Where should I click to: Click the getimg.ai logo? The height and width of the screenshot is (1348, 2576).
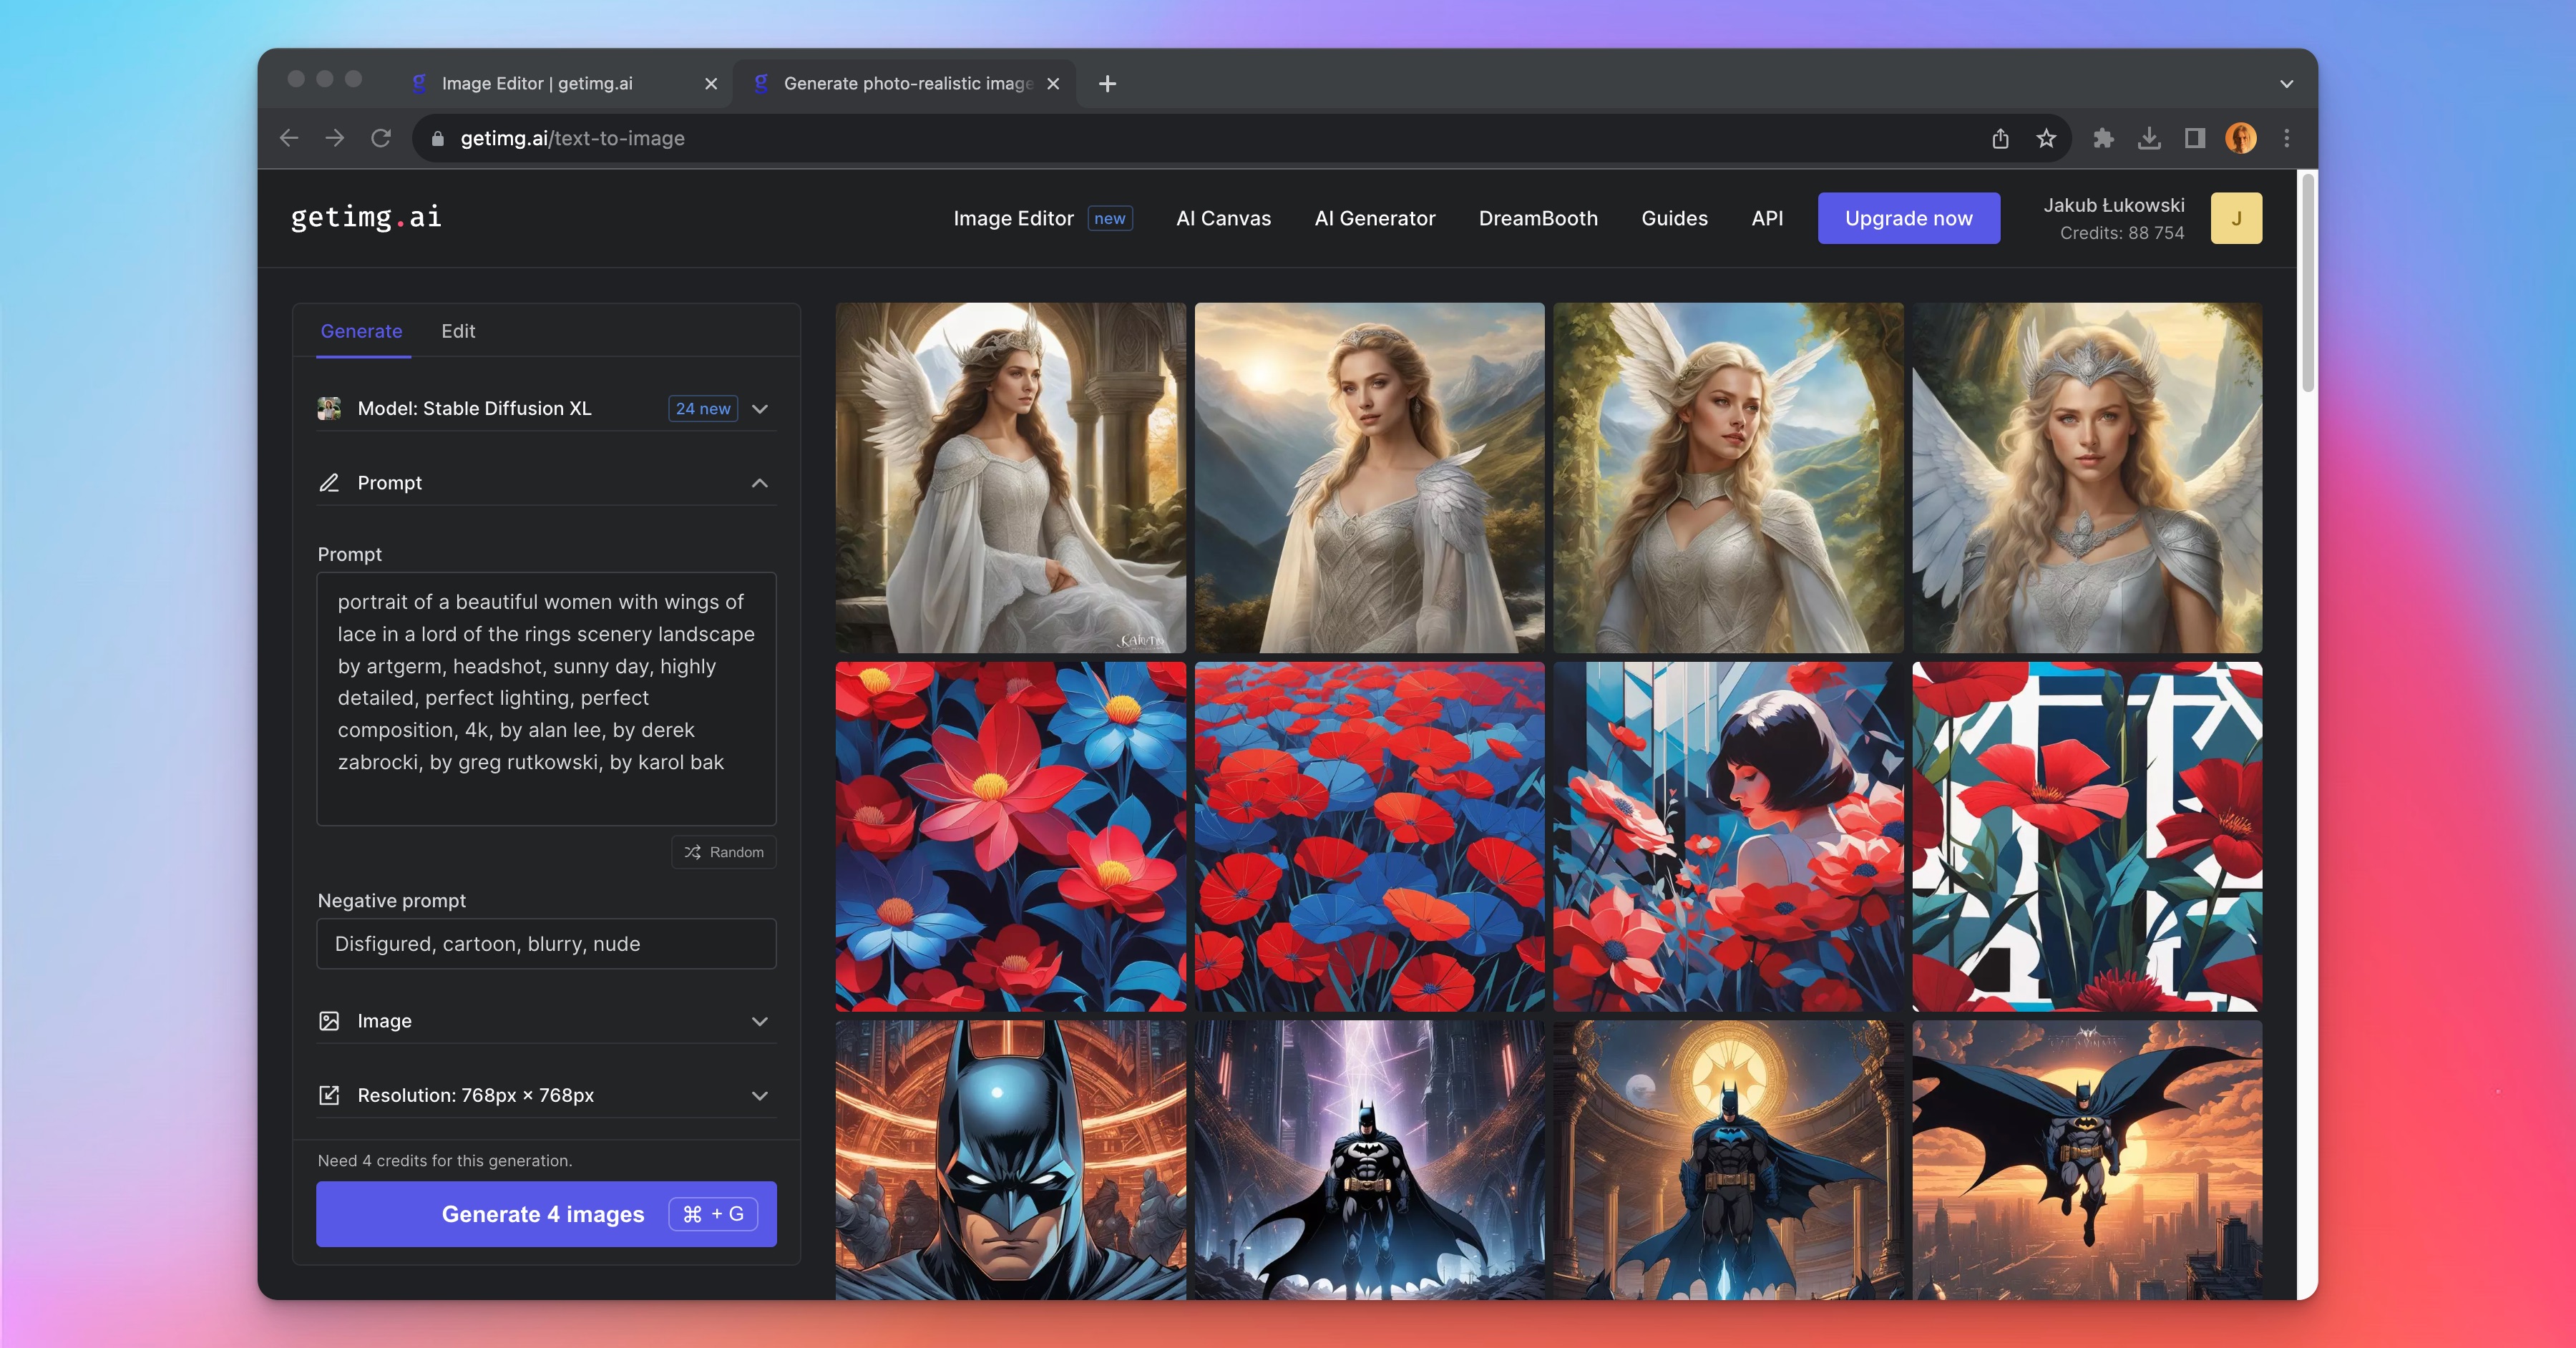[x=364, y=218]
